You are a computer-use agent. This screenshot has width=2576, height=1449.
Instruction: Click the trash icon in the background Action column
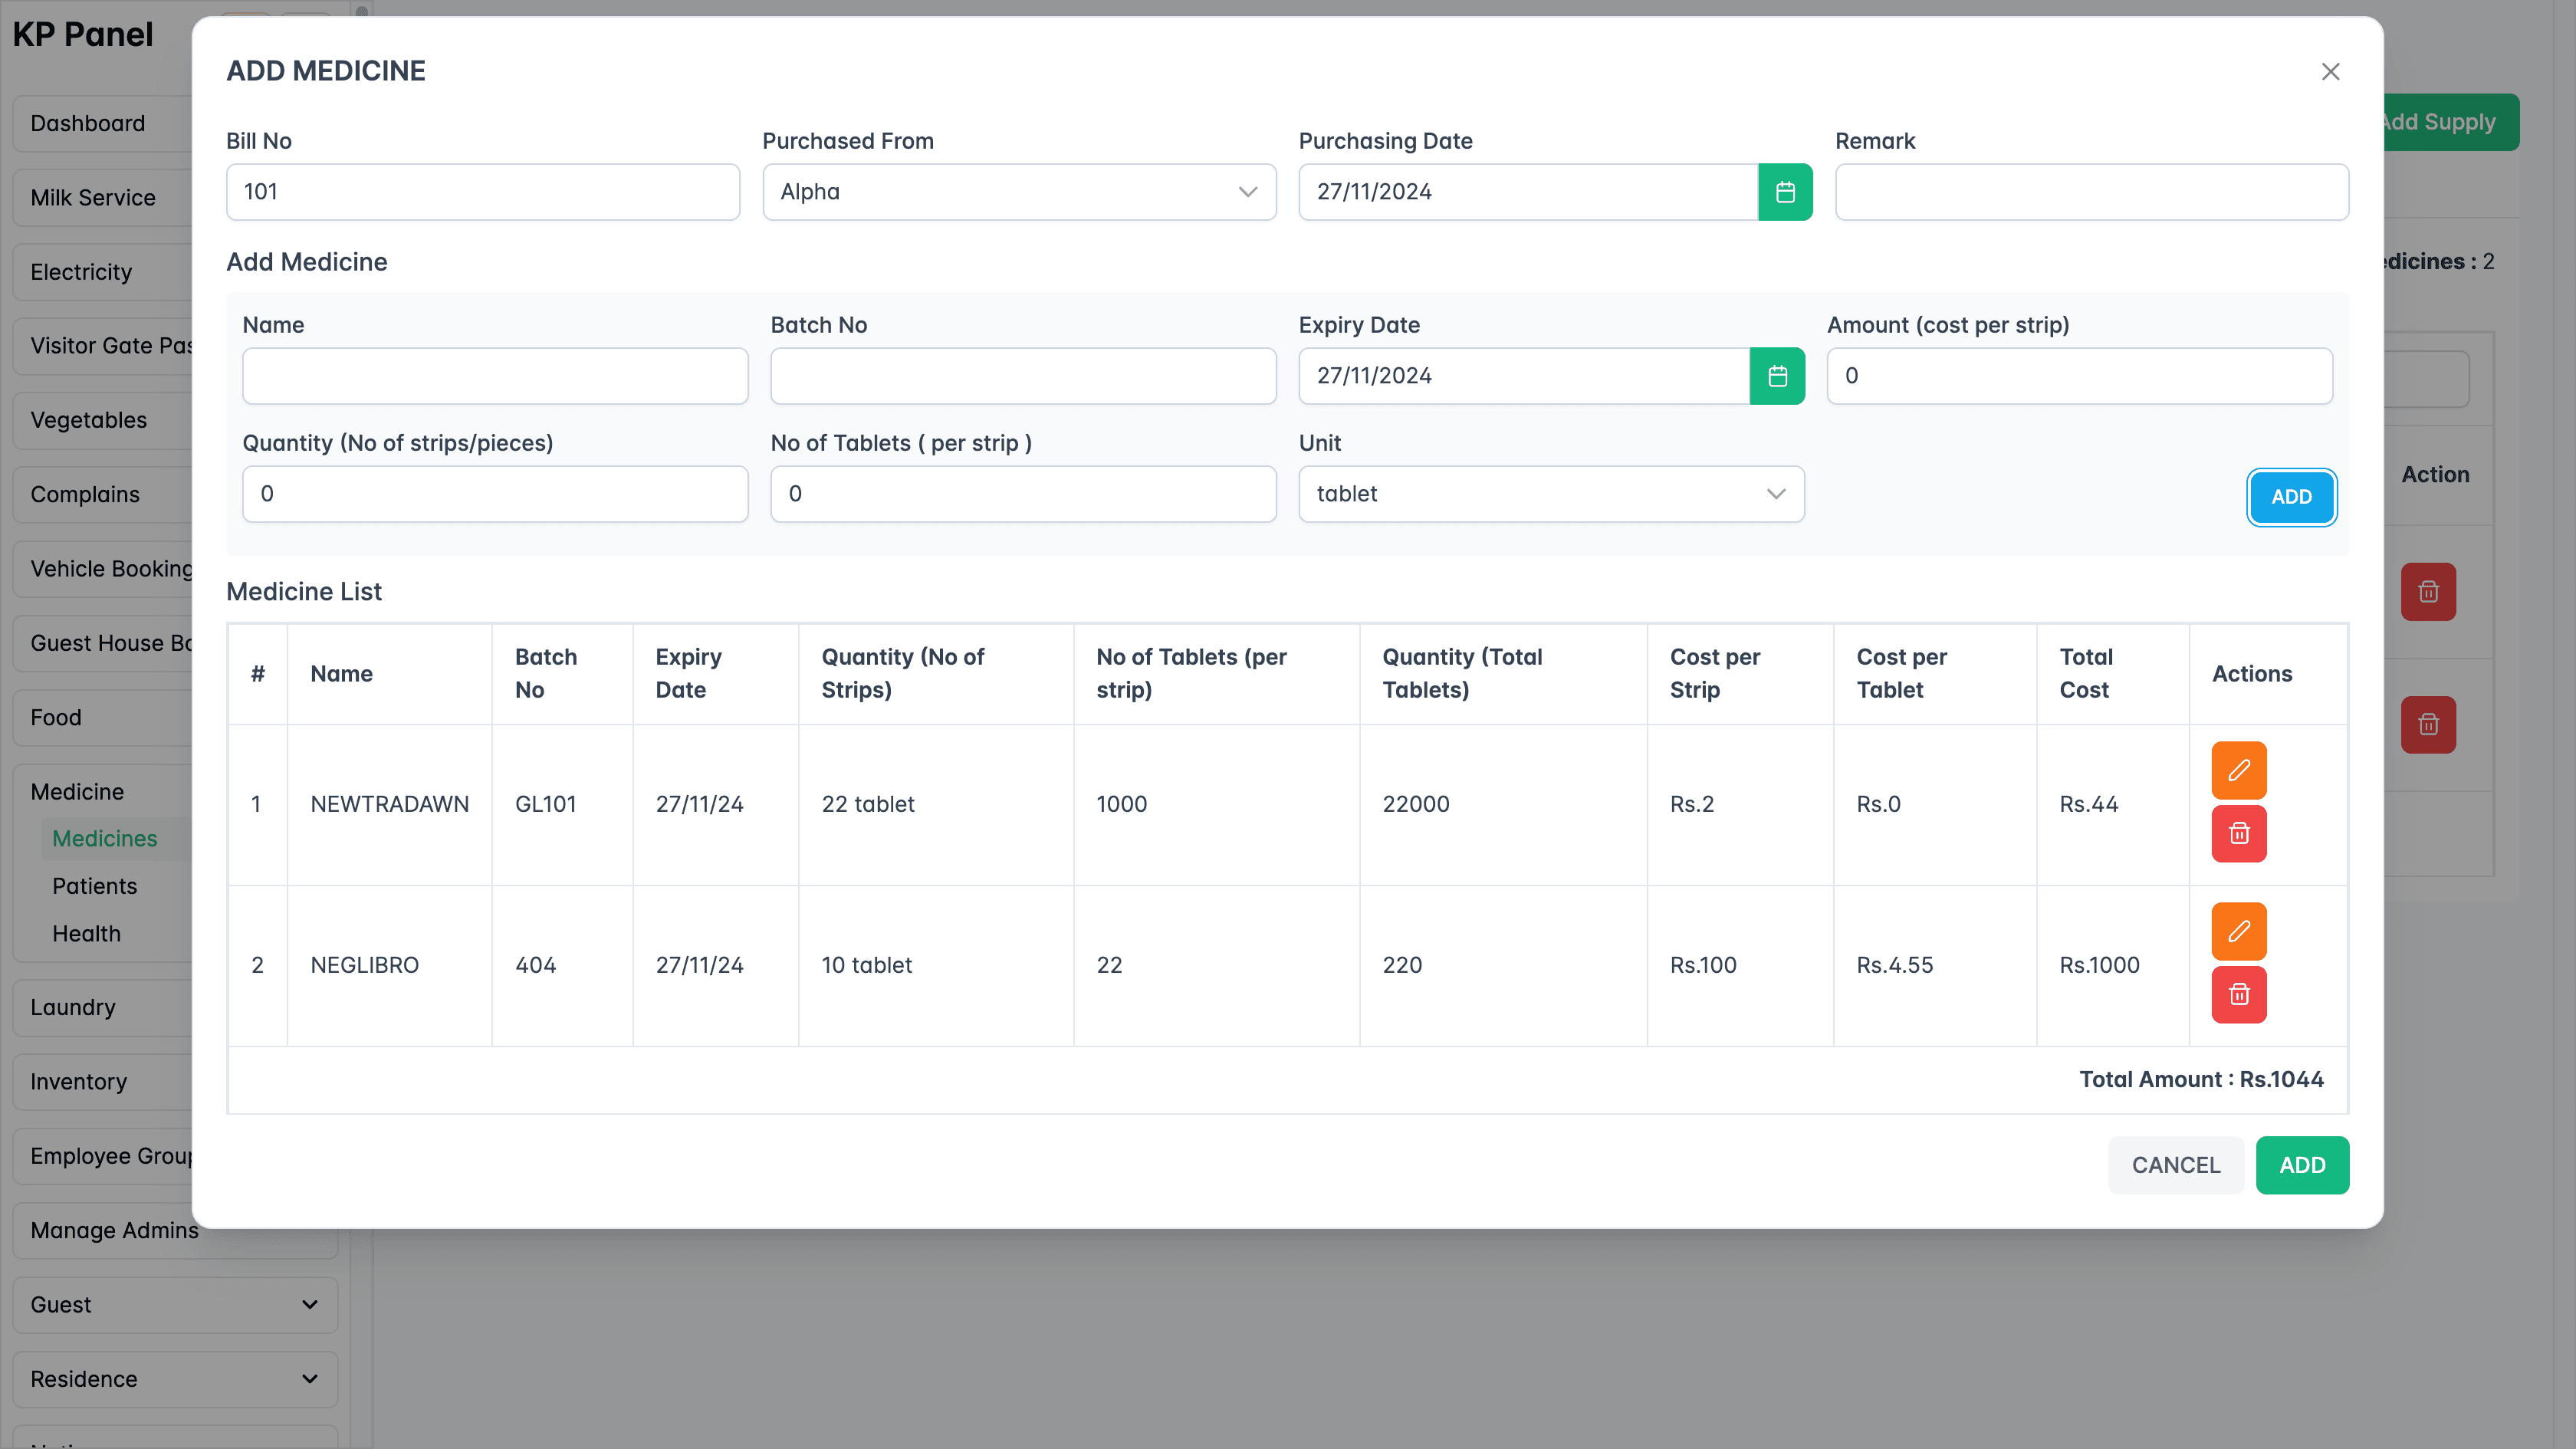pos(2428,591)
